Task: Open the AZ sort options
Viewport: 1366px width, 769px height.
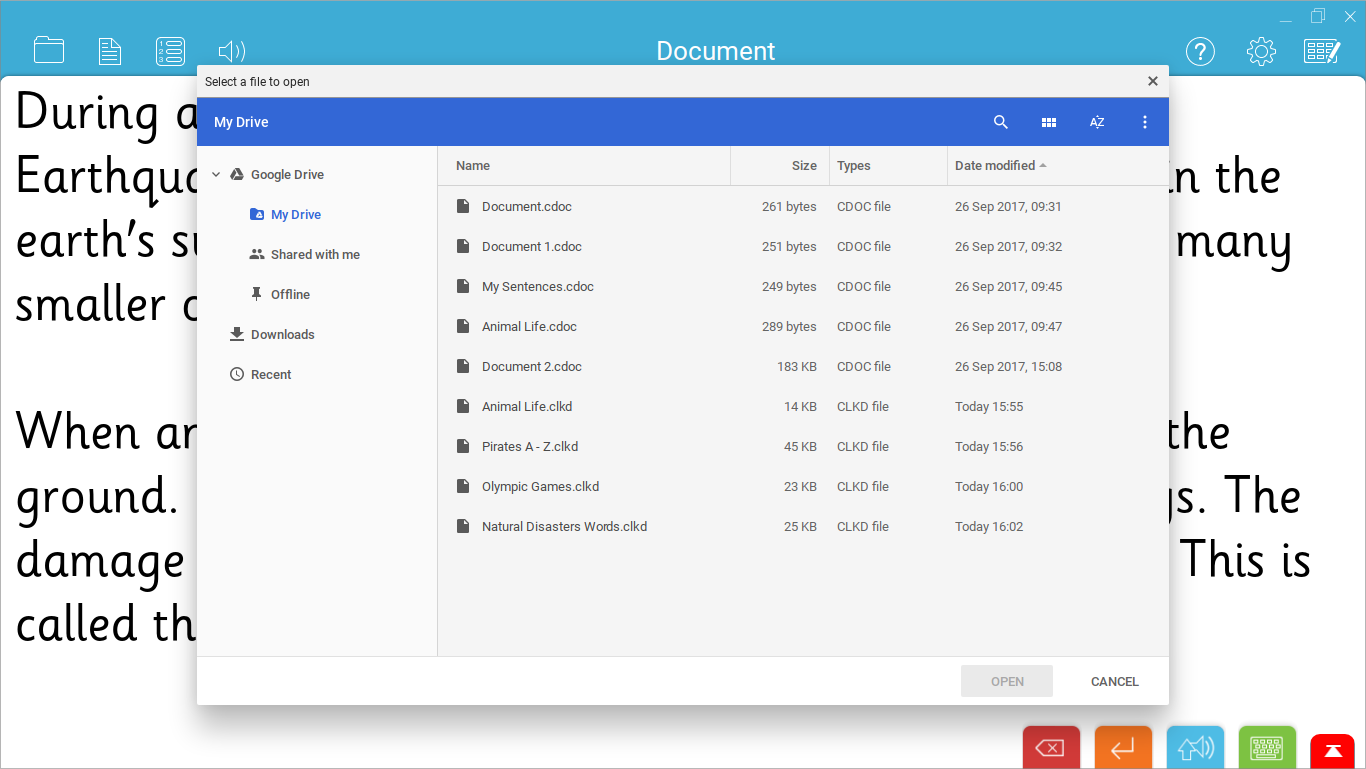Action: click(1096, 122)
